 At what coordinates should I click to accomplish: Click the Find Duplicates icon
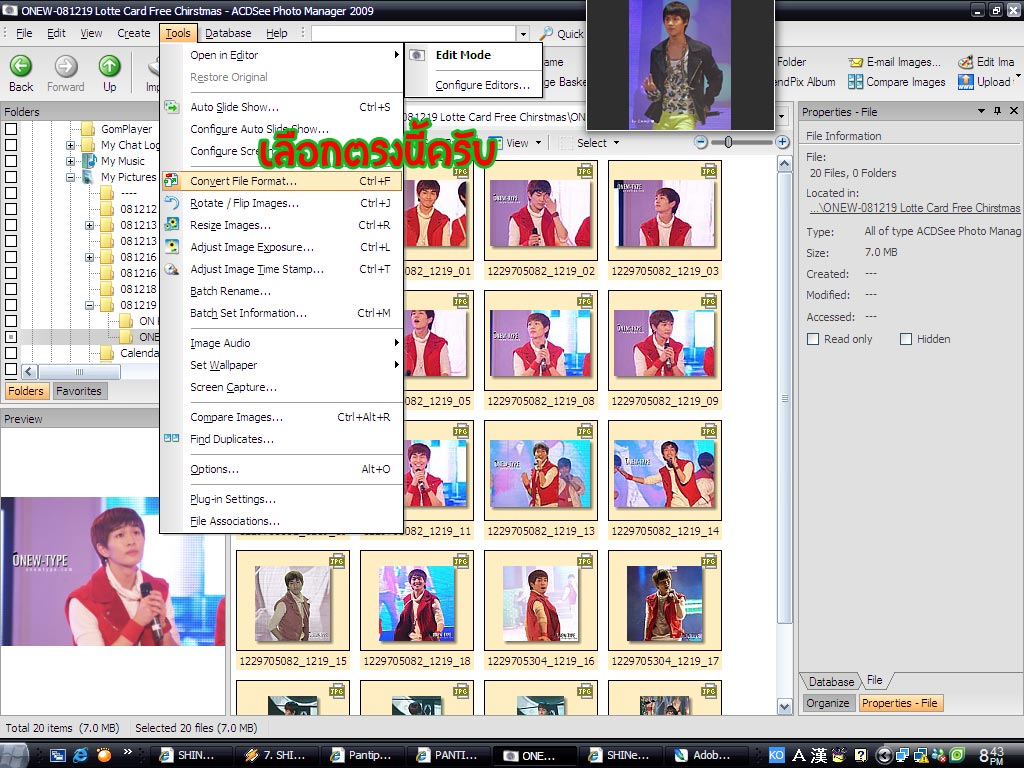pyautogui.click(x=172, y=439)
